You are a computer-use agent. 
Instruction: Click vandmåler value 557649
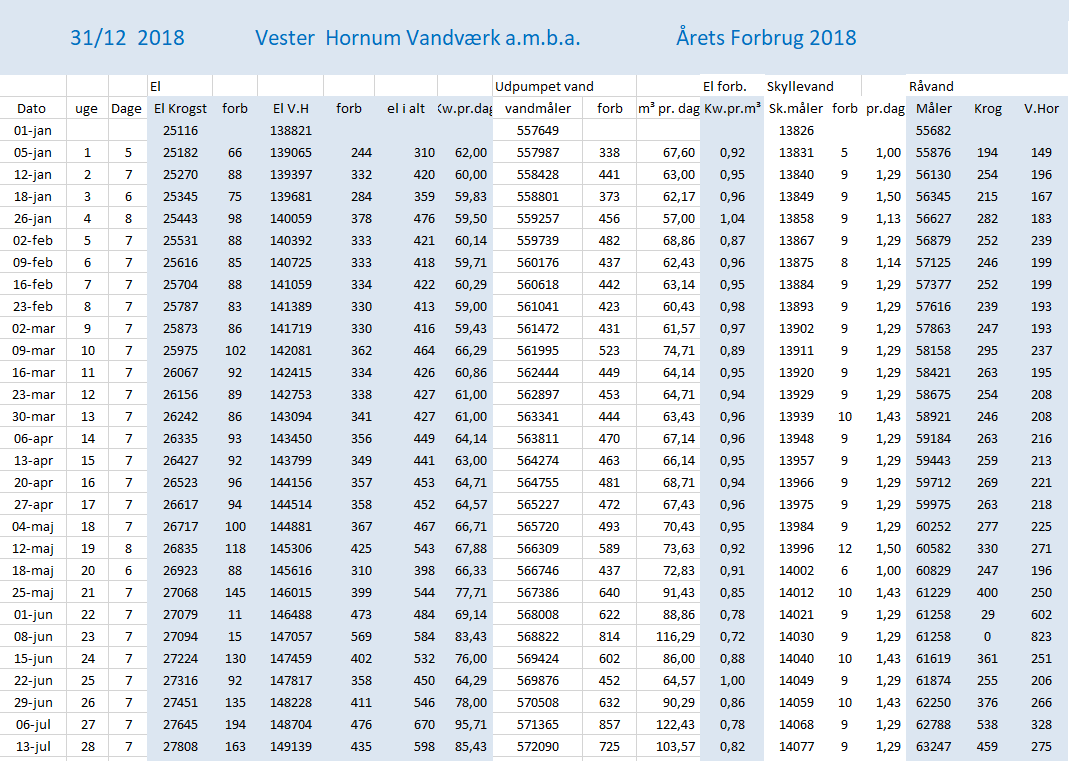pos(537,130)
